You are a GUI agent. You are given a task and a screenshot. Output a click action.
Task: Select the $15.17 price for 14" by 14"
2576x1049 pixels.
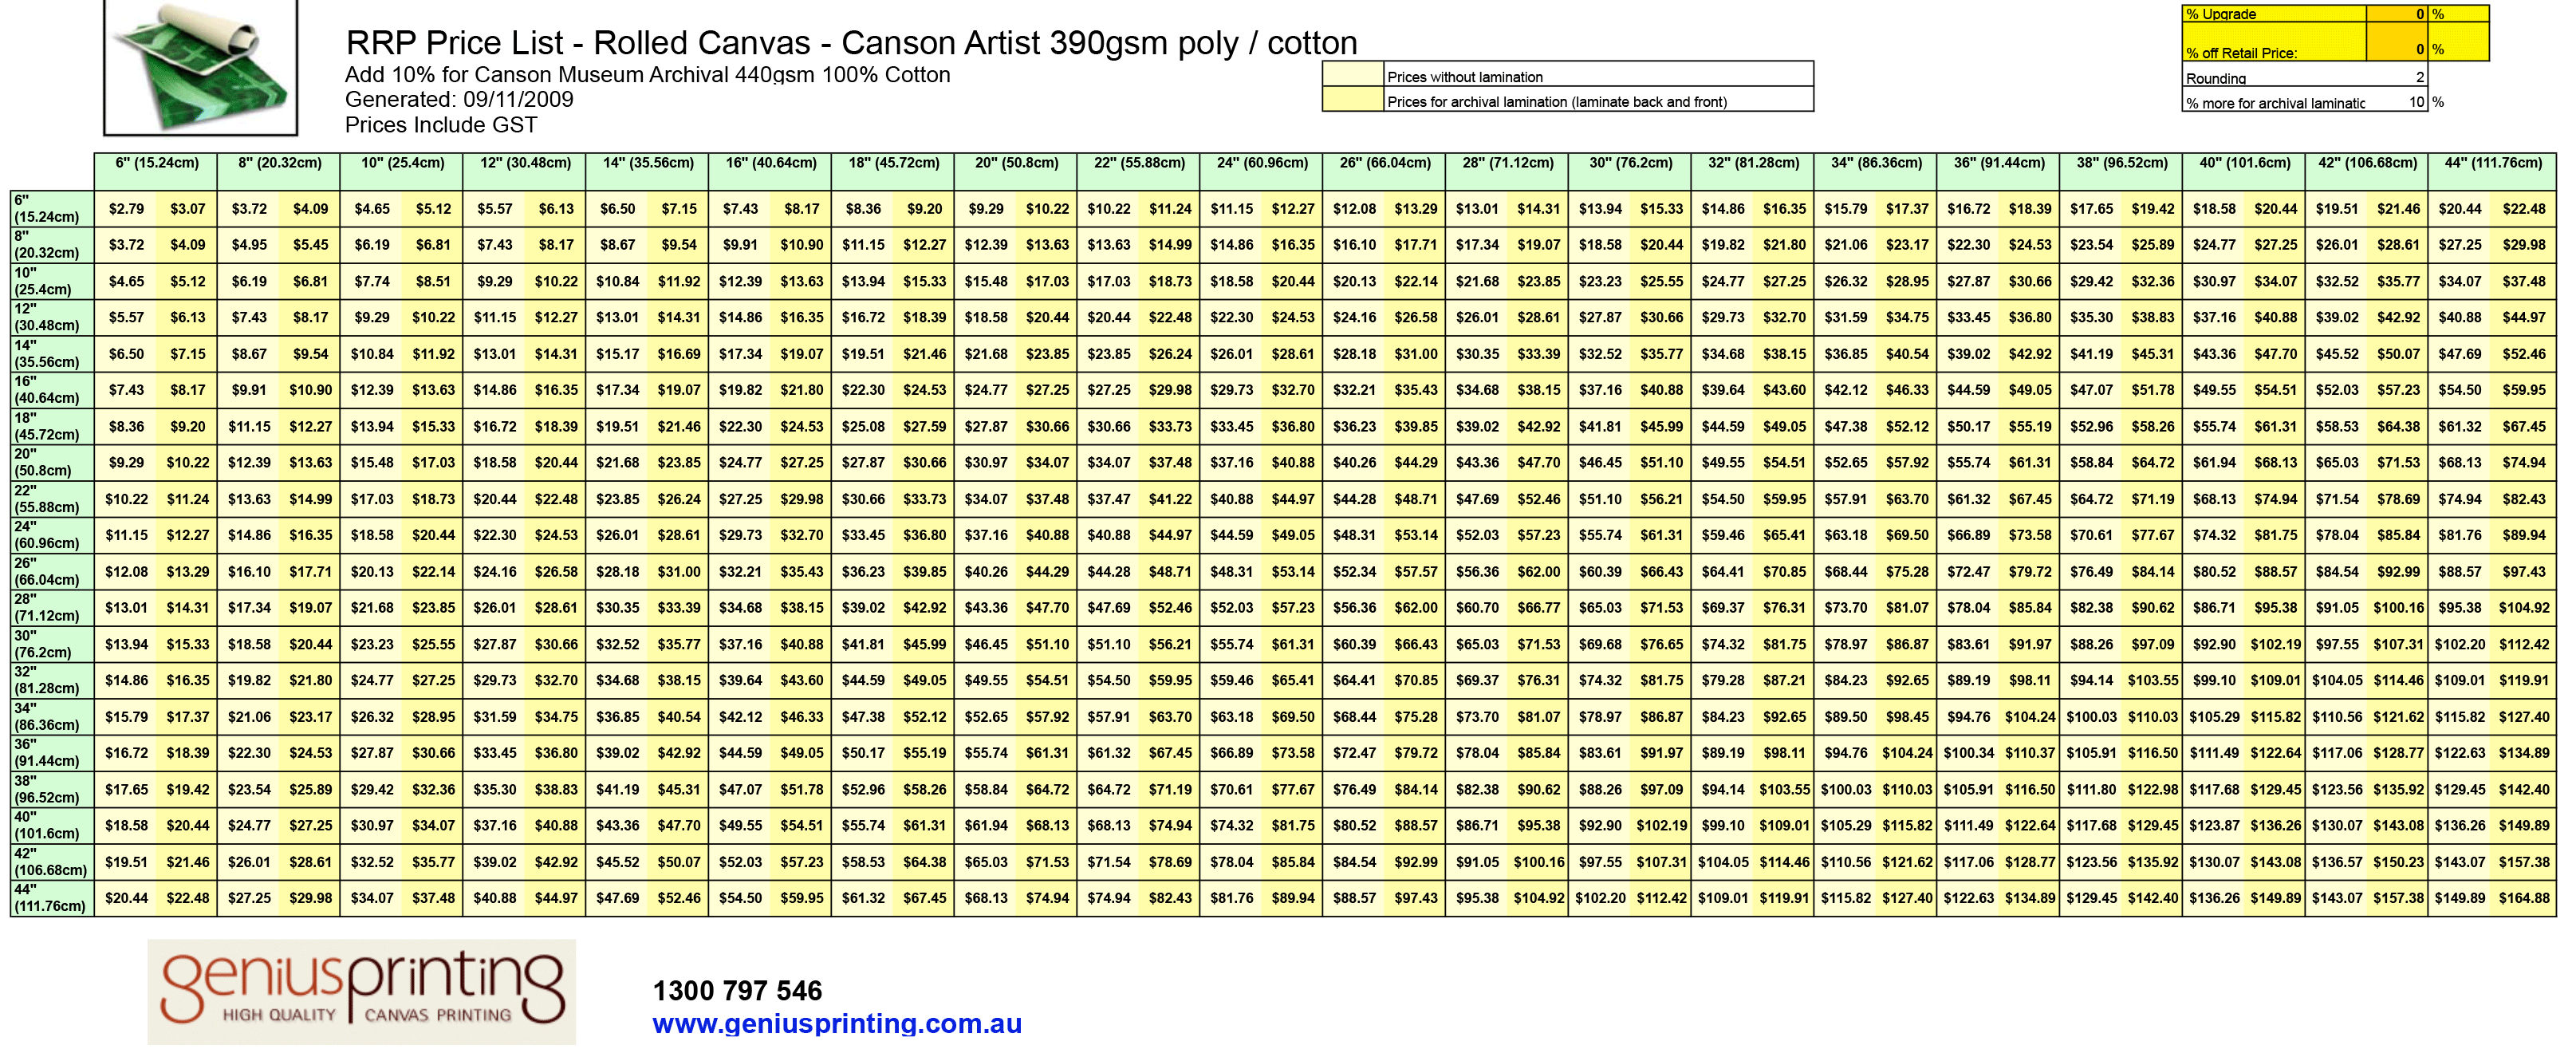[x=617, y=354]
